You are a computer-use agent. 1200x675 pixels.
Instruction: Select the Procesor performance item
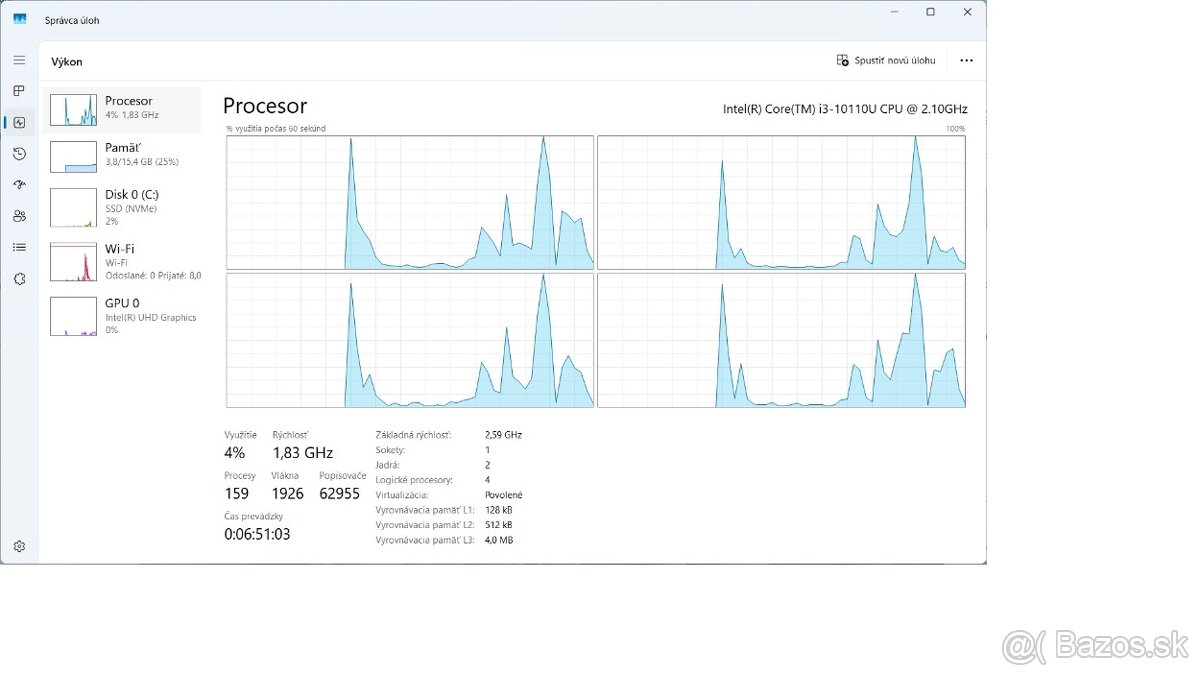pyautogui.click(x=122, y=109)
